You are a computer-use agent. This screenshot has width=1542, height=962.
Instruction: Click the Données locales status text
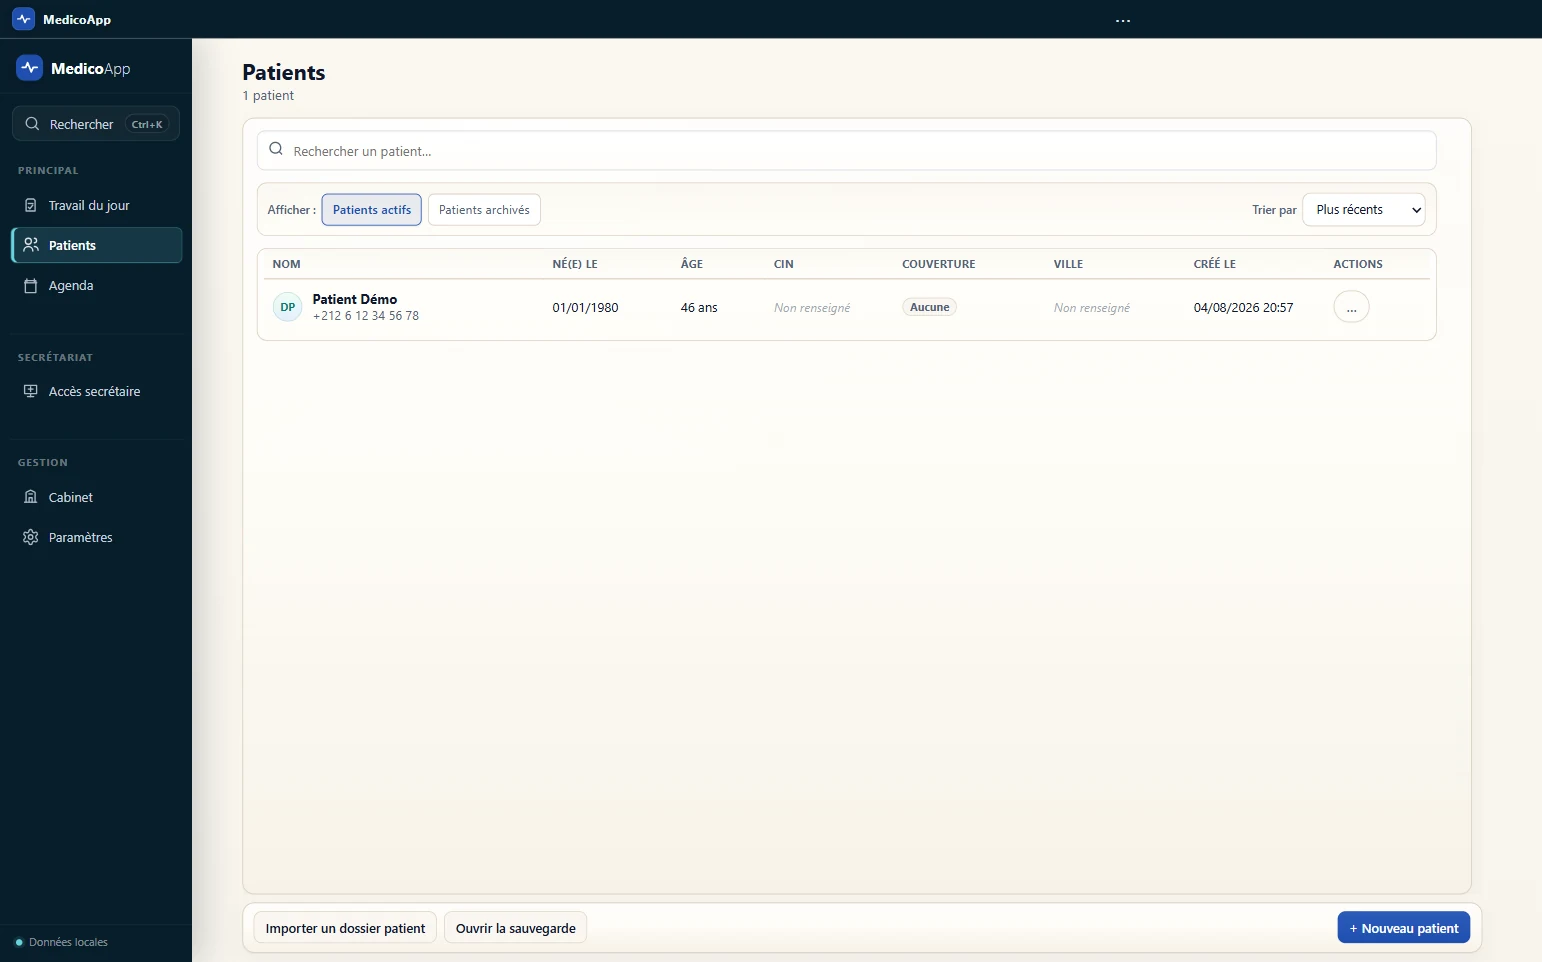coord(68,942)
